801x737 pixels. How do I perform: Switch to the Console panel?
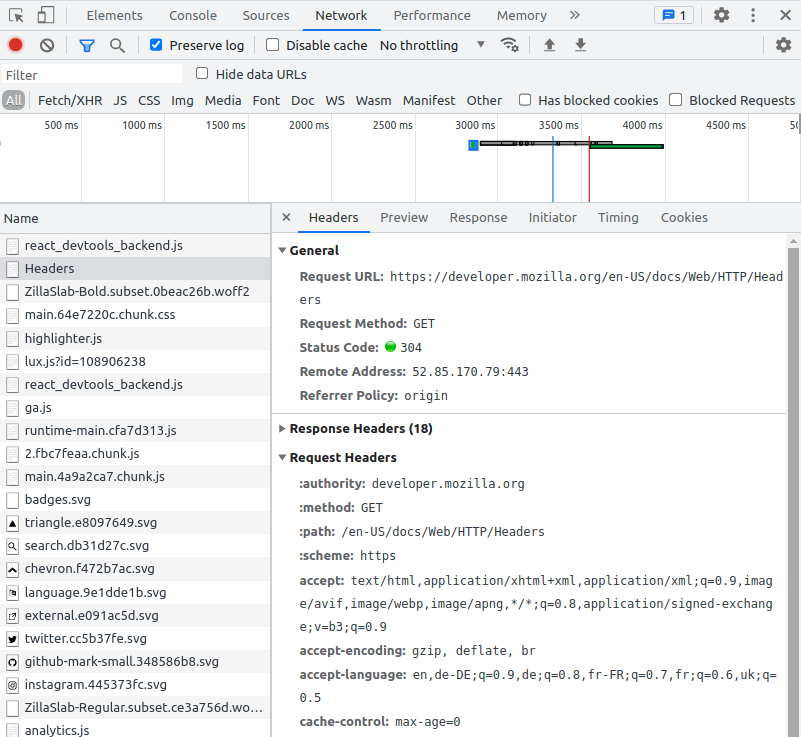193,15
